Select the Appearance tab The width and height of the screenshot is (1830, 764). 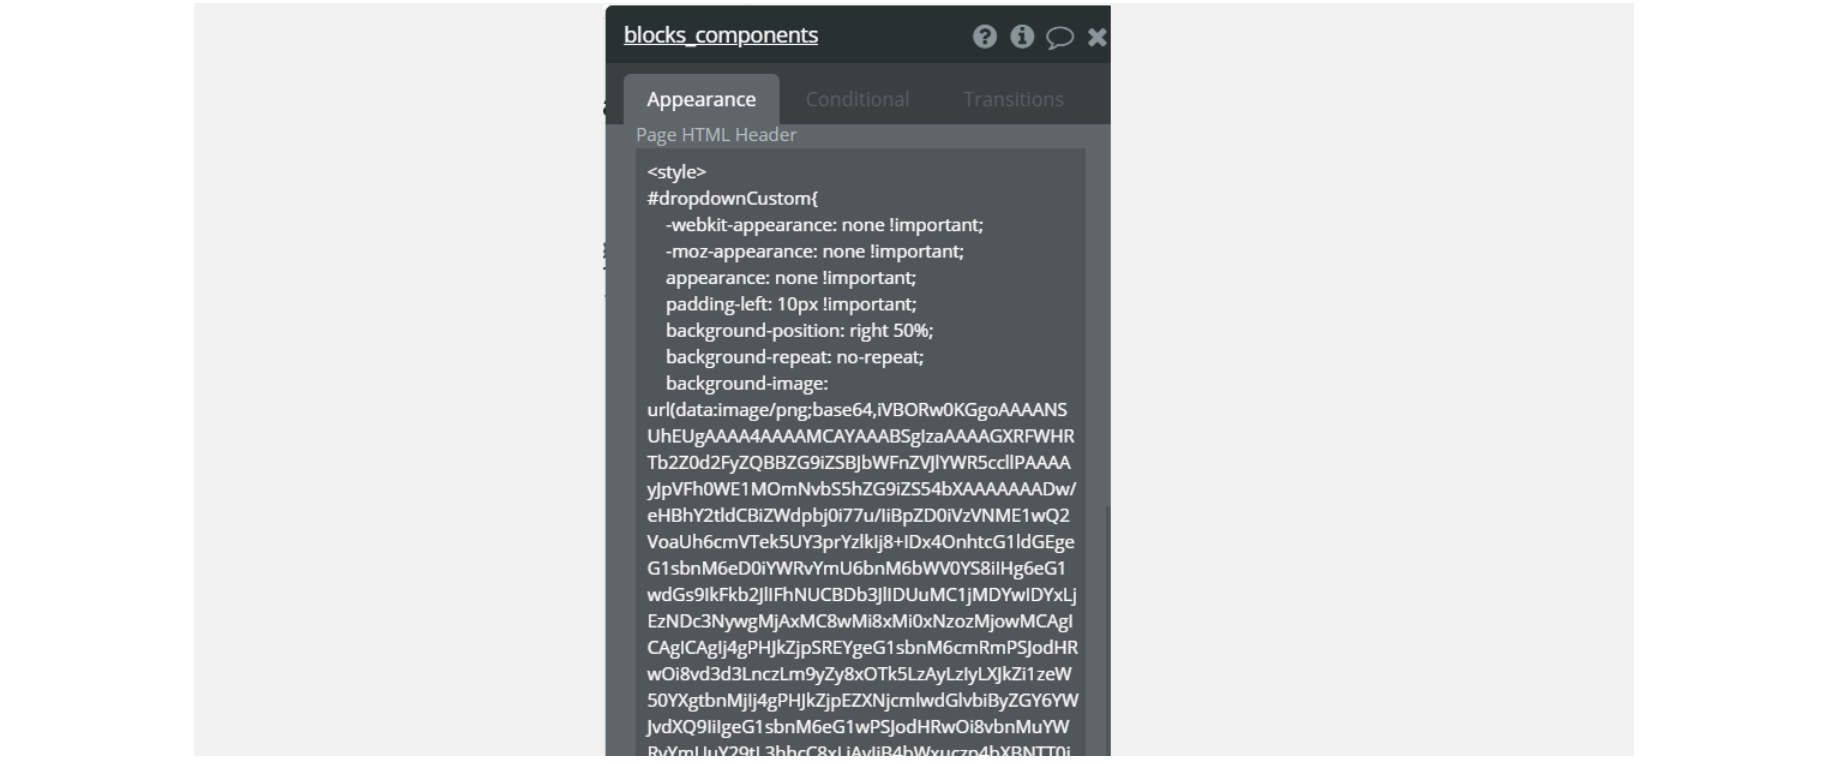pos(701,99)
